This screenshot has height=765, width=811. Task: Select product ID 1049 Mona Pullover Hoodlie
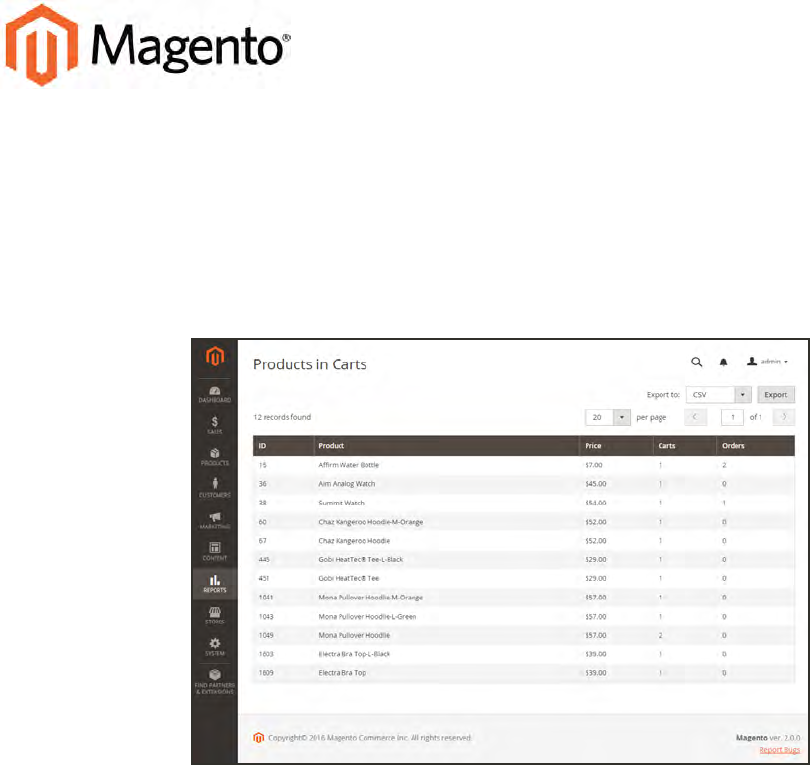pos(523,635)
